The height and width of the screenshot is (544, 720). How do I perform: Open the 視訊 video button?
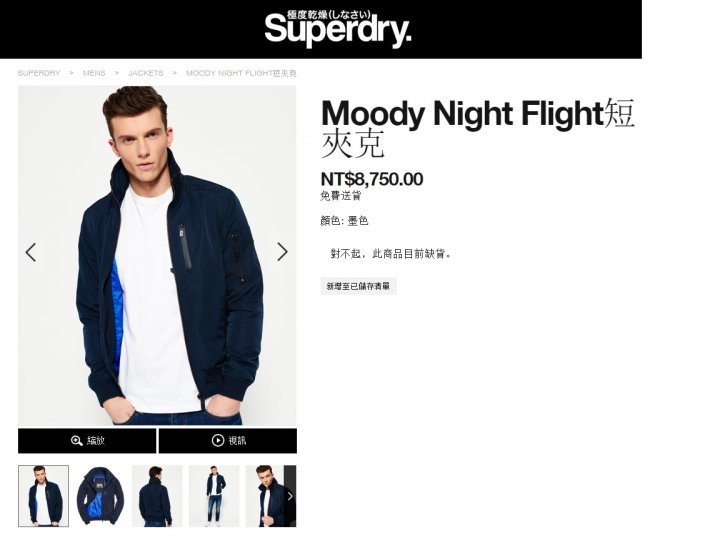tap(228, 441)
